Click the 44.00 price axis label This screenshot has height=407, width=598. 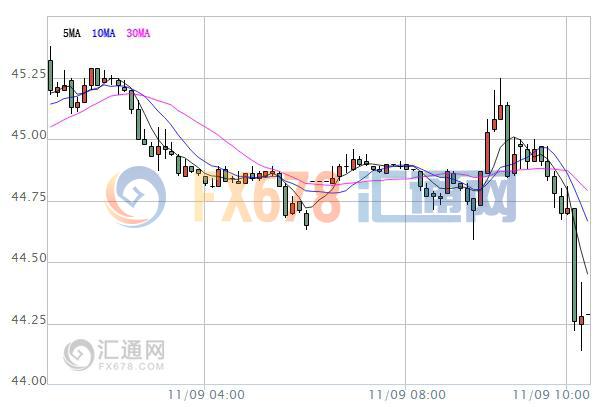[x=28, y=381]
